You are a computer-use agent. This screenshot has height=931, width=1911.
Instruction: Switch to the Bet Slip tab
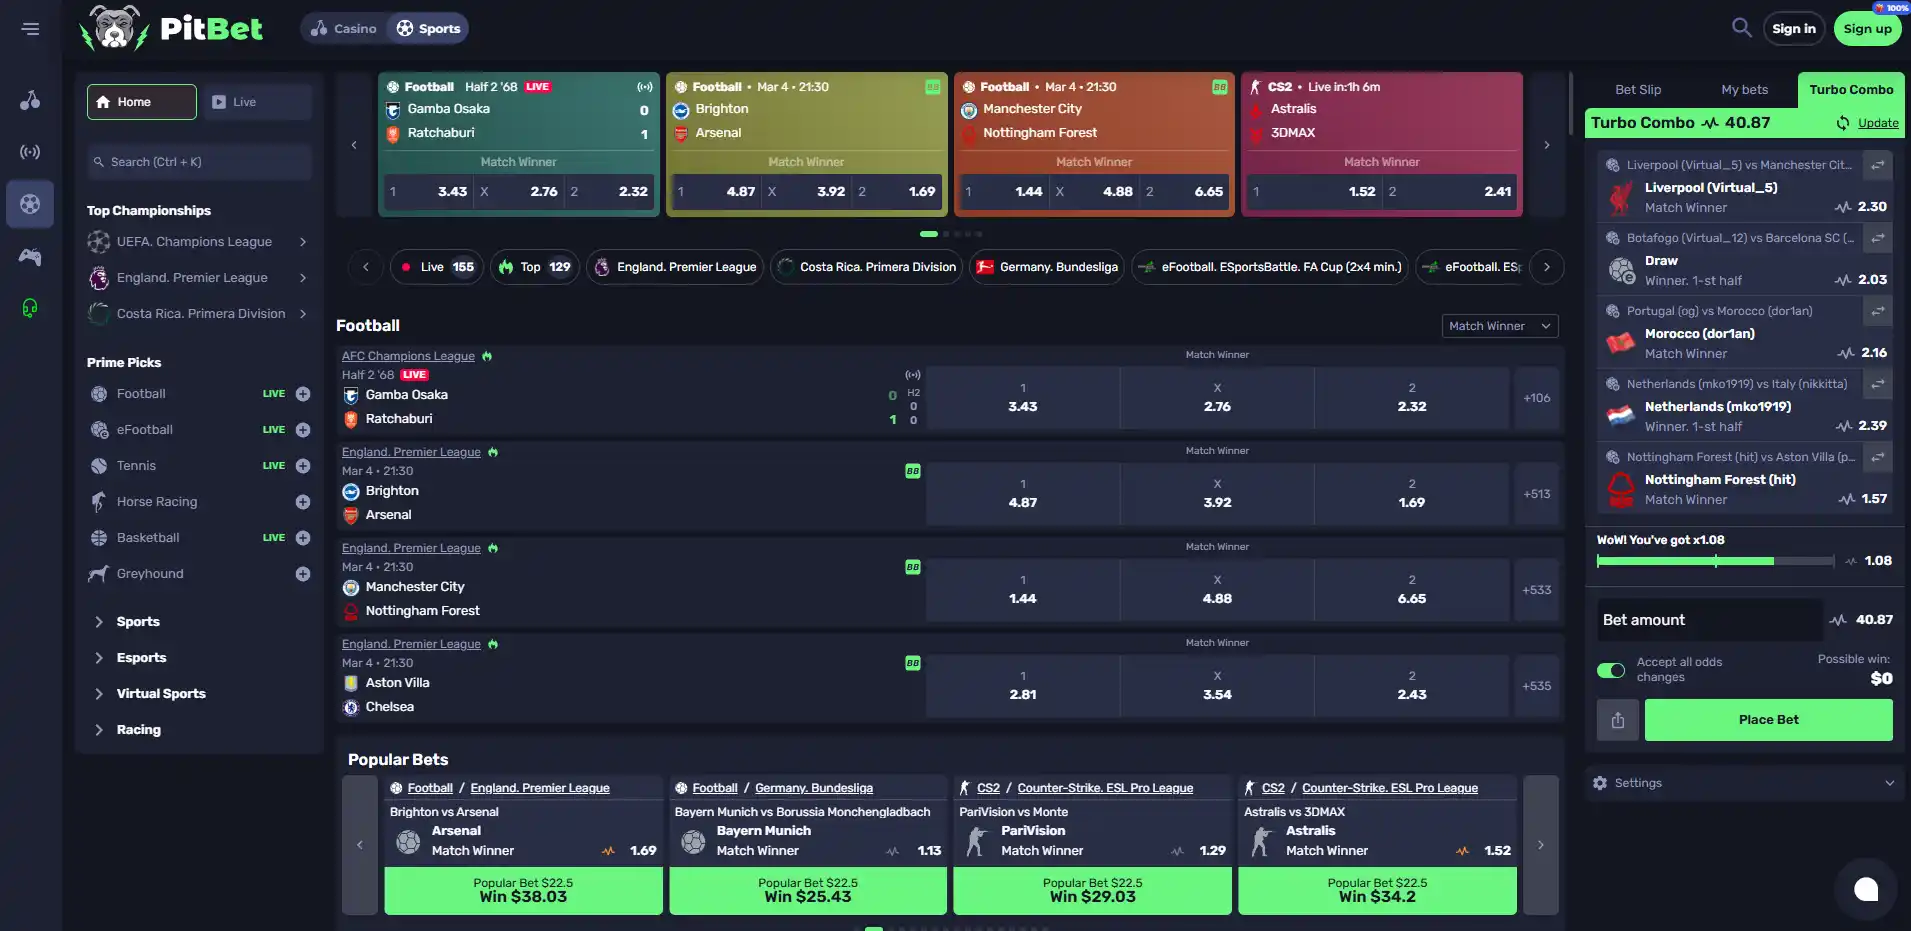(x=1638, y=89)
